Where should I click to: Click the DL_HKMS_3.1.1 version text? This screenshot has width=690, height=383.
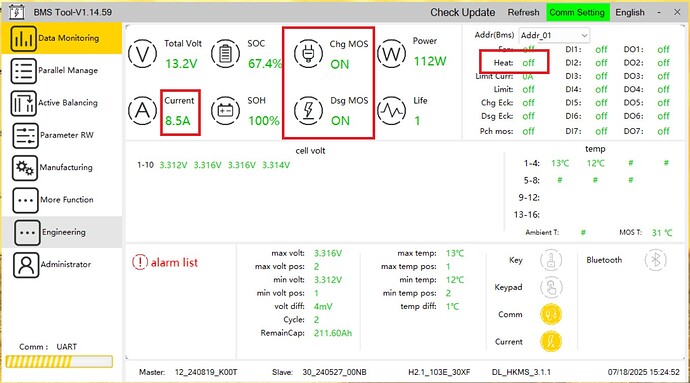point(521,372)
